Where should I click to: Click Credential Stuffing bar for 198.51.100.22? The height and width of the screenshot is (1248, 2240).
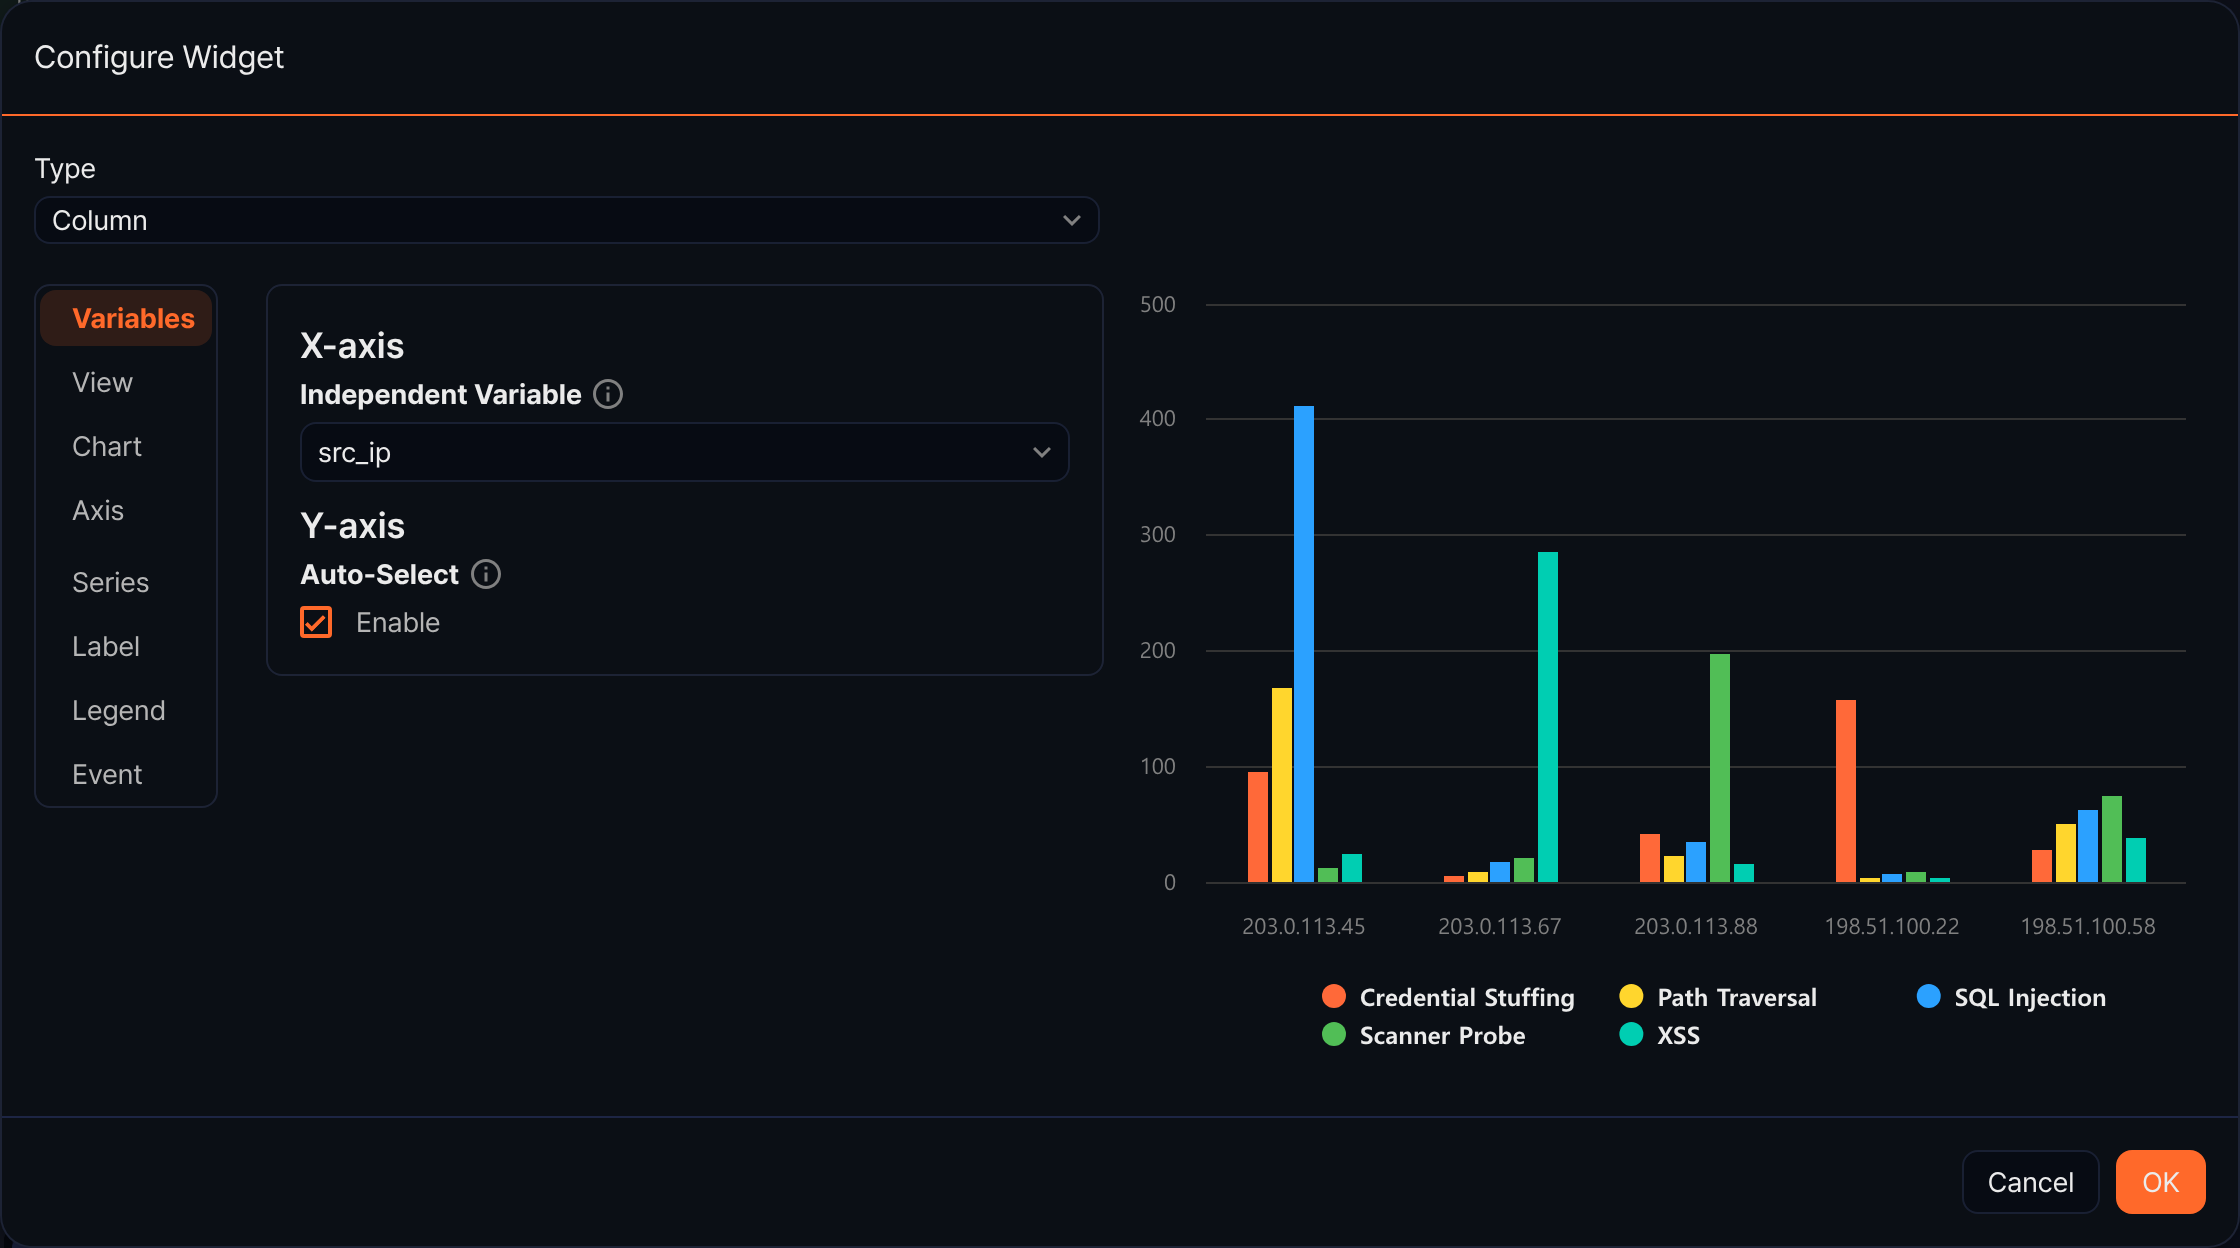pyautogui.click(x=1846, y=791)
